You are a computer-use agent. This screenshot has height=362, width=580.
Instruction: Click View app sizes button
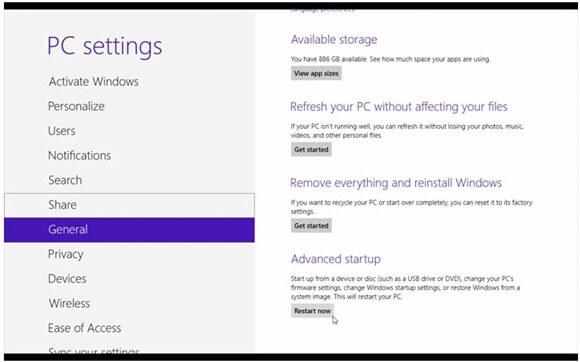pyautogui.click(x=316, y=73)
